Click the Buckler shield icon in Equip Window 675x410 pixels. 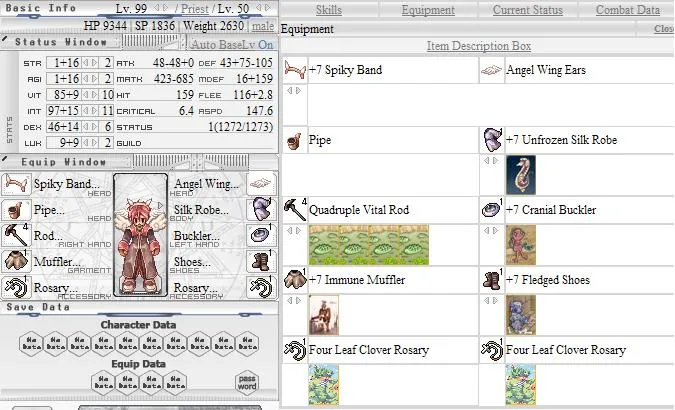tap(259, 236)
